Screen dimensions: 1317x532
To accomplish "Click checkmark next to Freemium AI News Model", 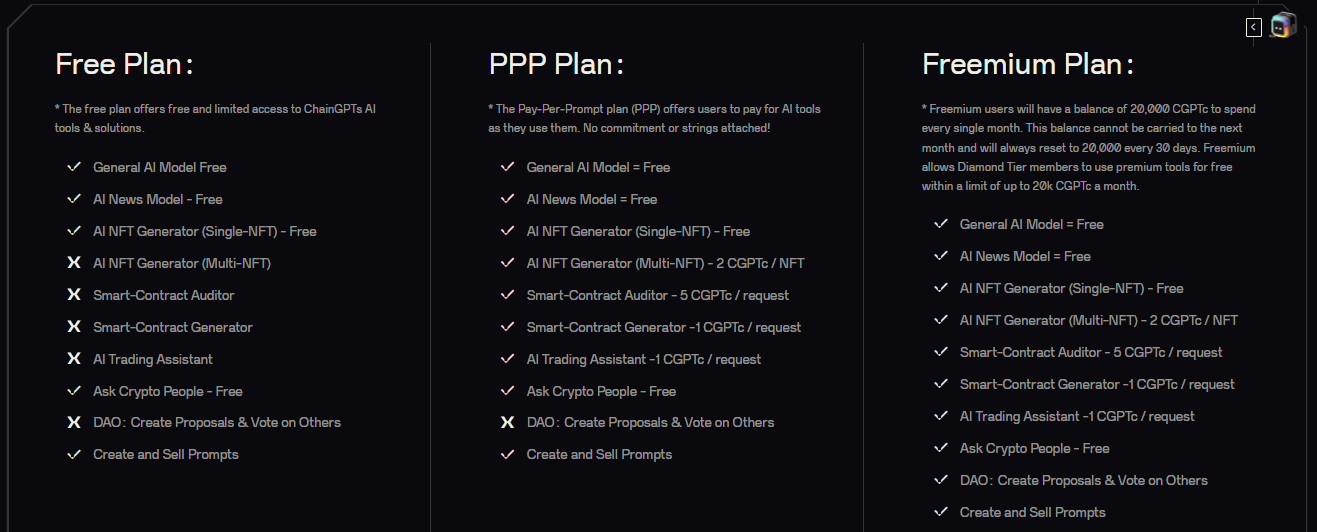I will [x=940, y=256].
